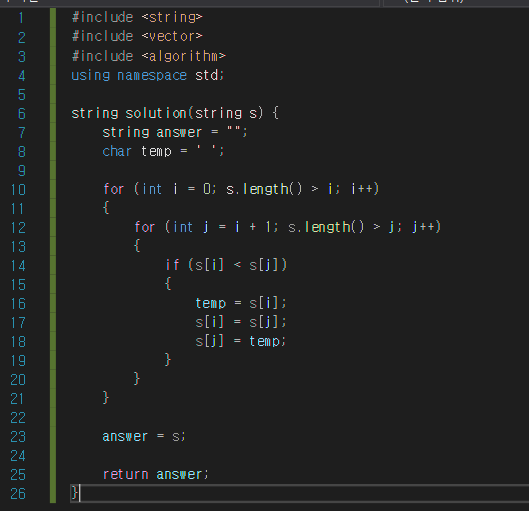Screen dimensions: 529x511
Task: Click 's.length()' on line 10
Action: coord(264,189)
